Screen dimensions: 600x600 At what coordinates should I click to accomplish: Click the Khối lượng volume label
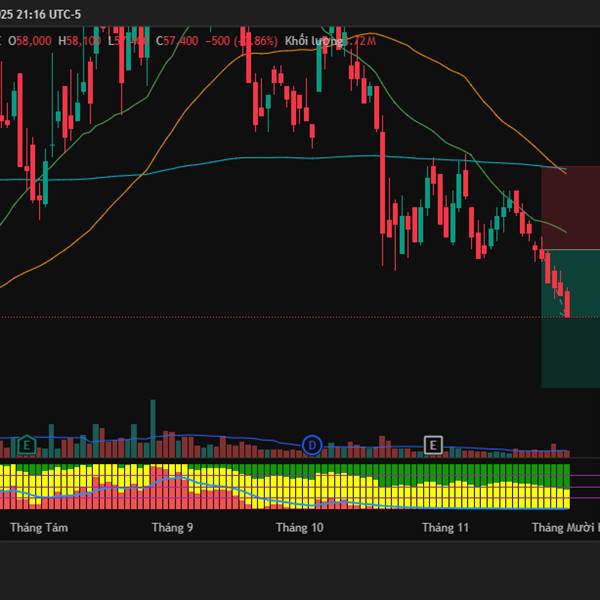(313, 41)
